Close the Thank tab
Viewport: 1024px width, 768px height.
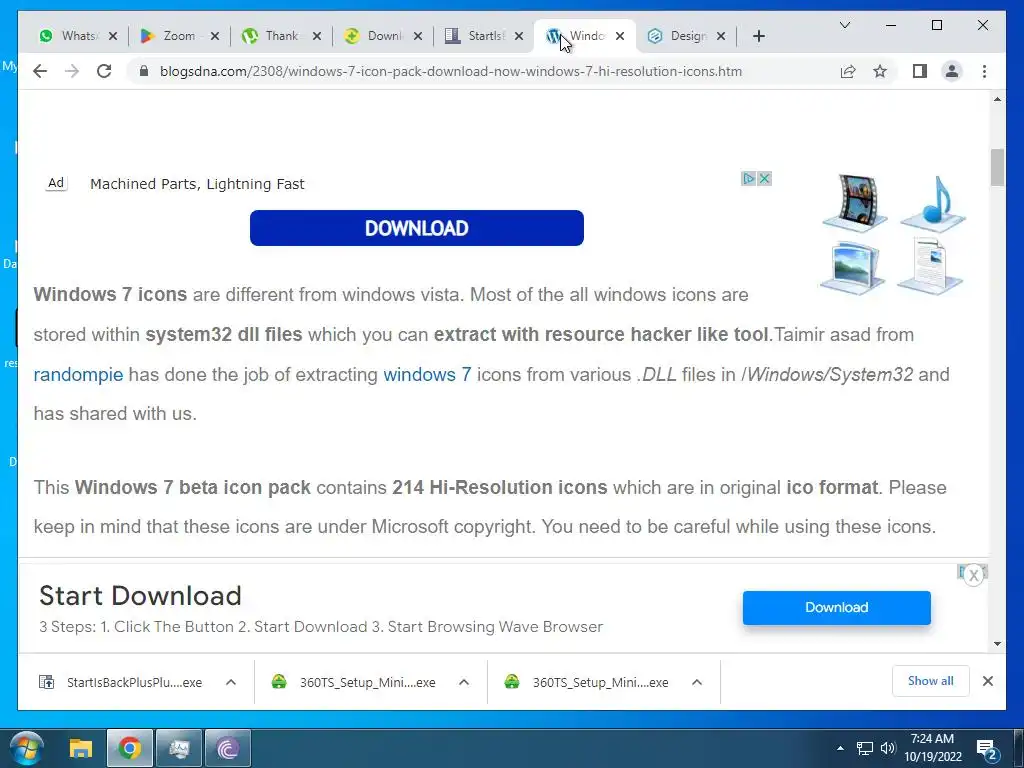pos(317,36)
